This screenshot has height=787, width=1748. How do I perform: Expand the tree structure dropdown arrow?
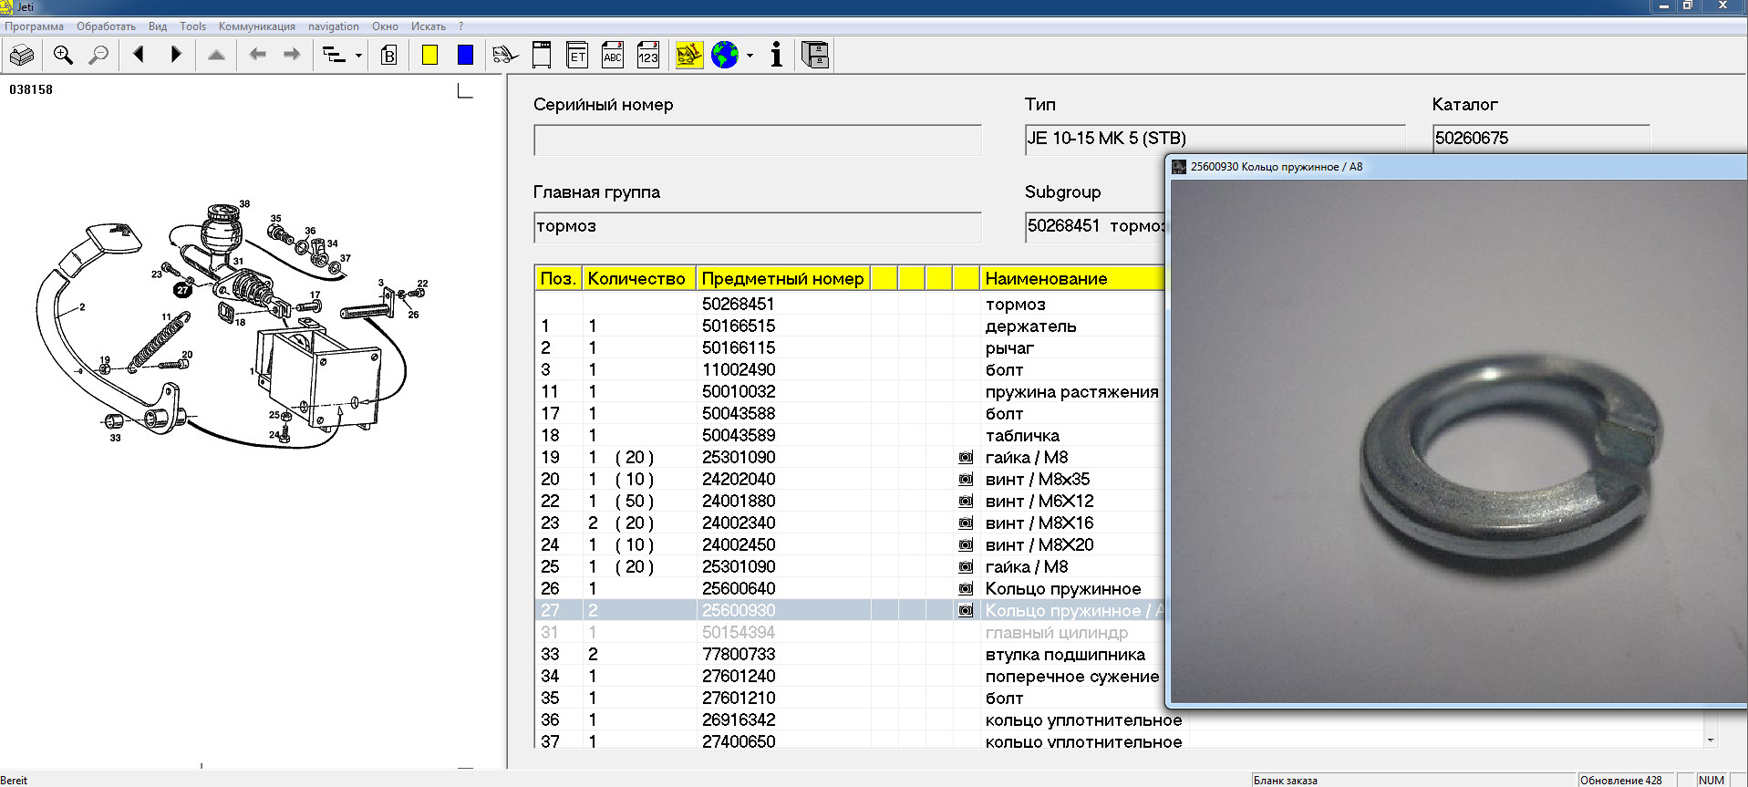pyautogui.click(x=358, y=56)
